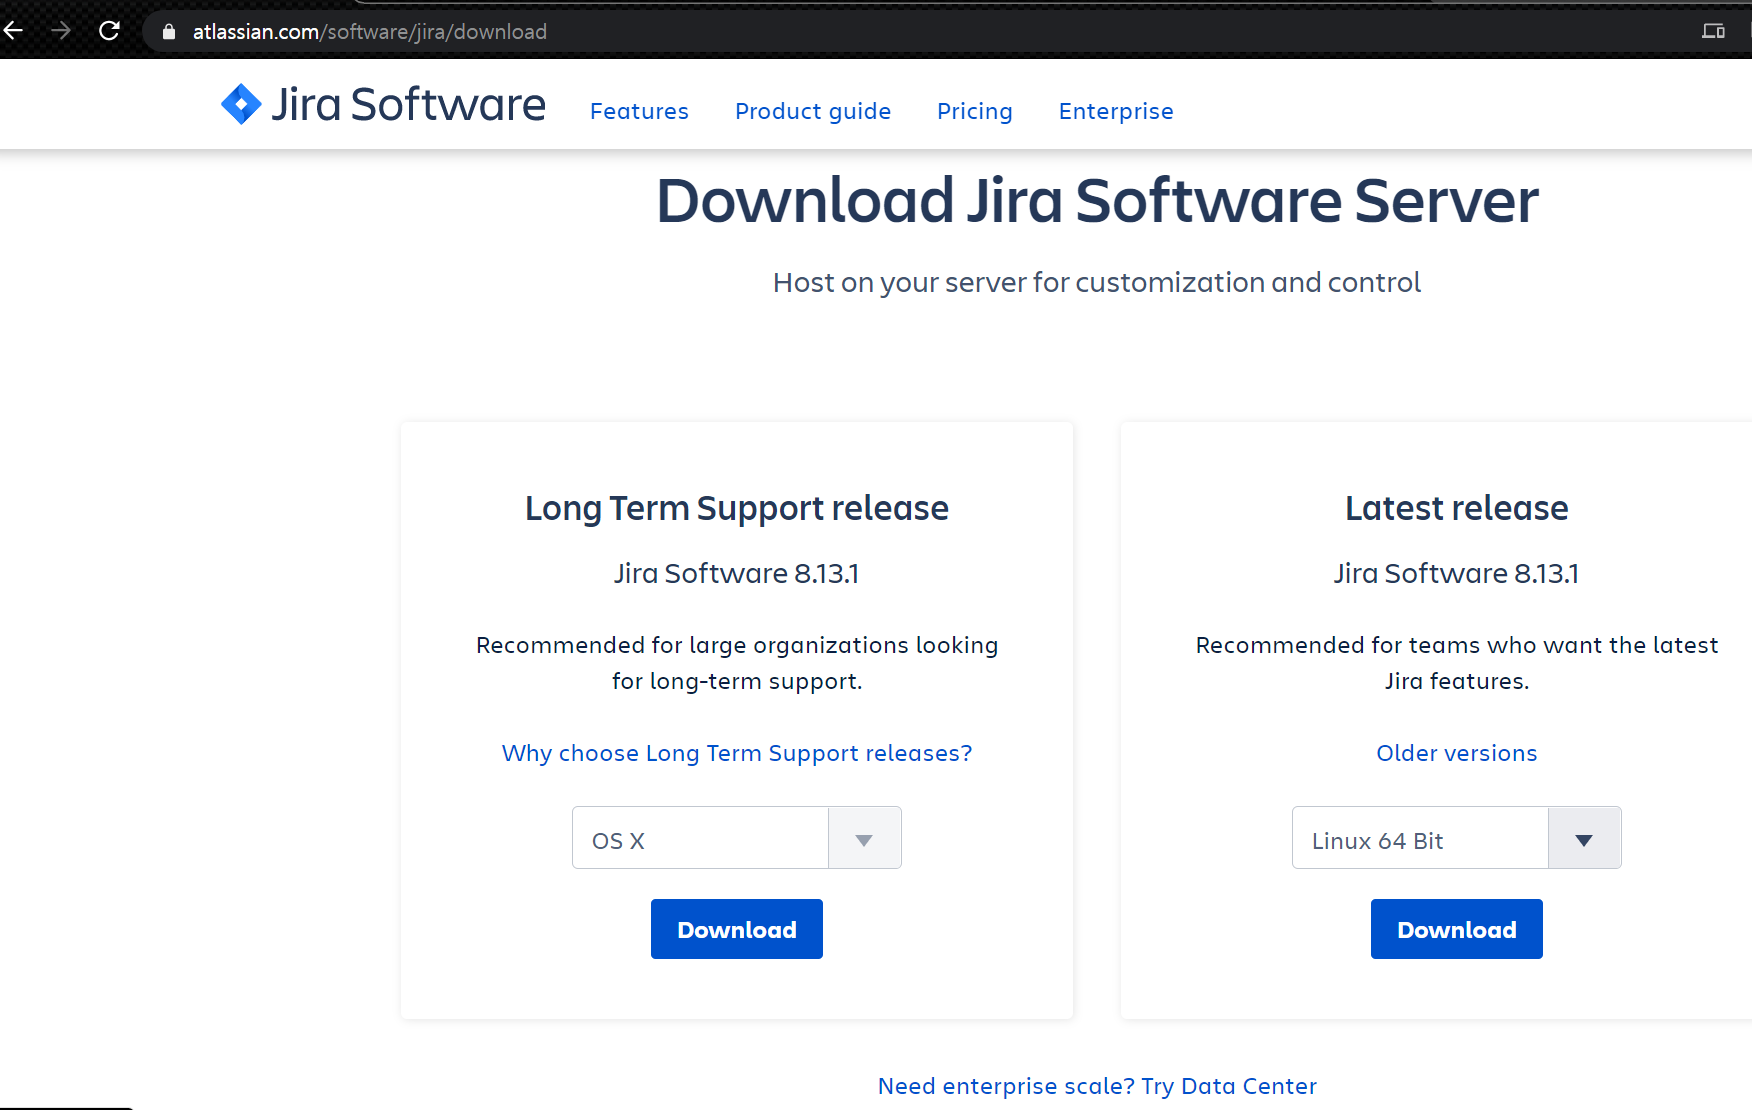Viewport: 1752px width, 1110px height.
Task: Click the arrow of Linux 64 Bit dropdown
Action: click(x=1585, y=839)
